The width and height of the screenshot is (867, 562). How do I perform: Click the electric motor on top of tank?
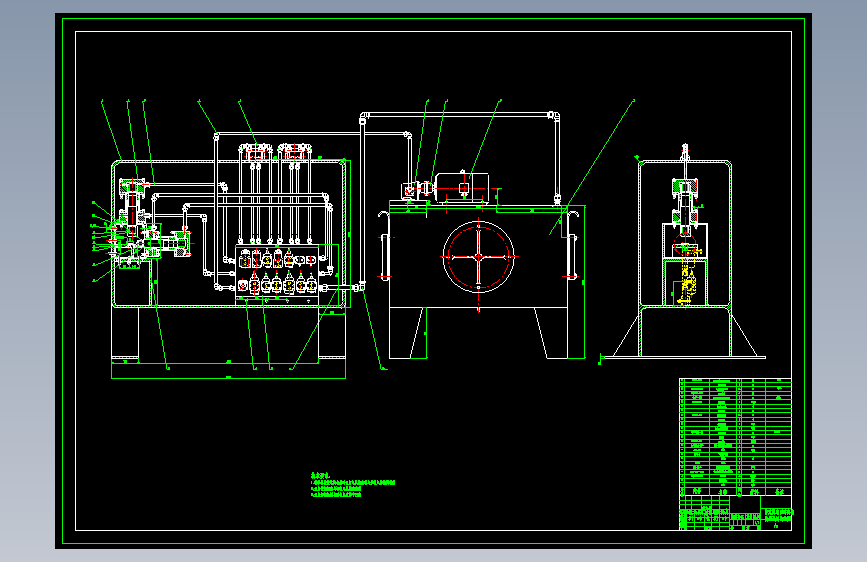point(462,187)
